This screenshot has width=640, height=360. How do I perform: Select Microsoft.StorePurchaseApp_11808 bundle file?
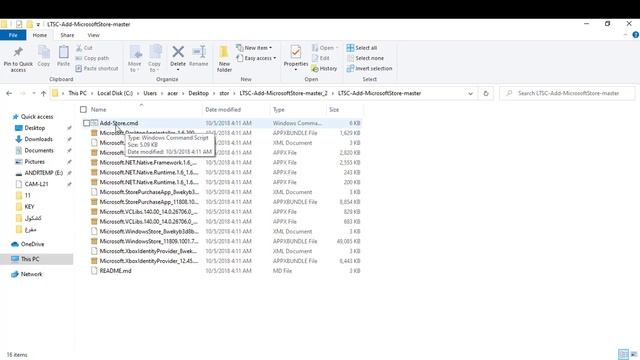149,202
